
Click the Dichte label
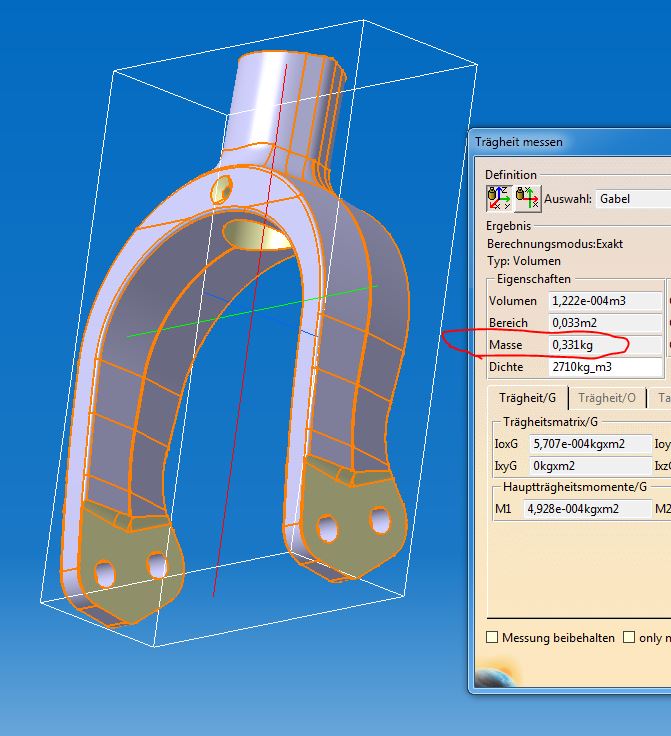tap(506, 367)
